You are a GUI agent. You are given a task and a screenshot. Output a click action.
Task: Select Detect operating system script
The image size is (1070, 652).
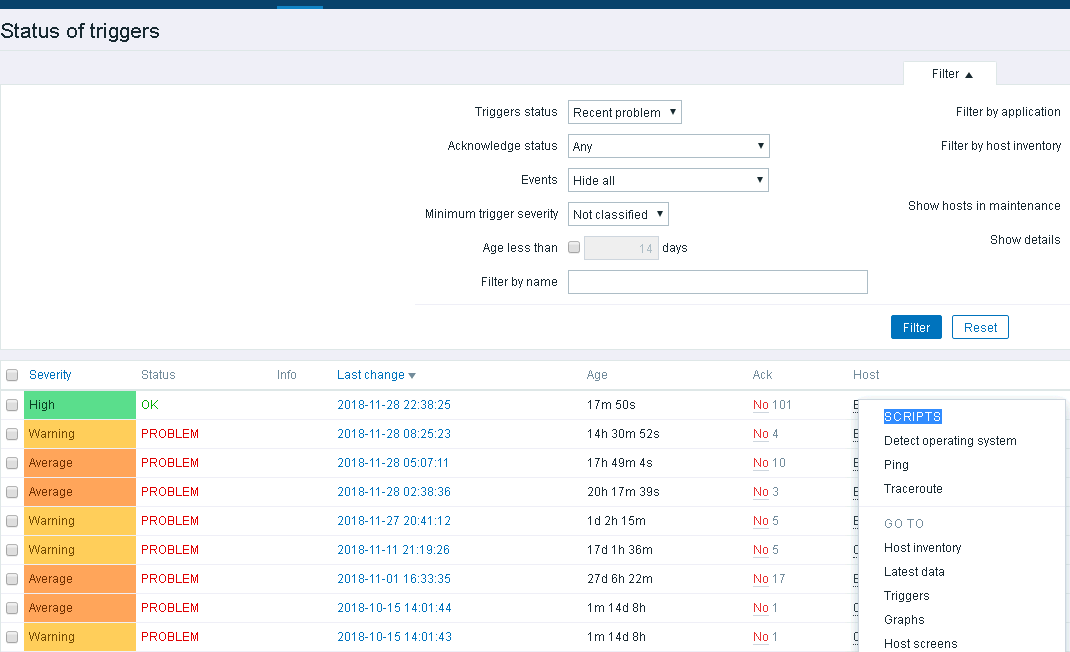(950, 441)
